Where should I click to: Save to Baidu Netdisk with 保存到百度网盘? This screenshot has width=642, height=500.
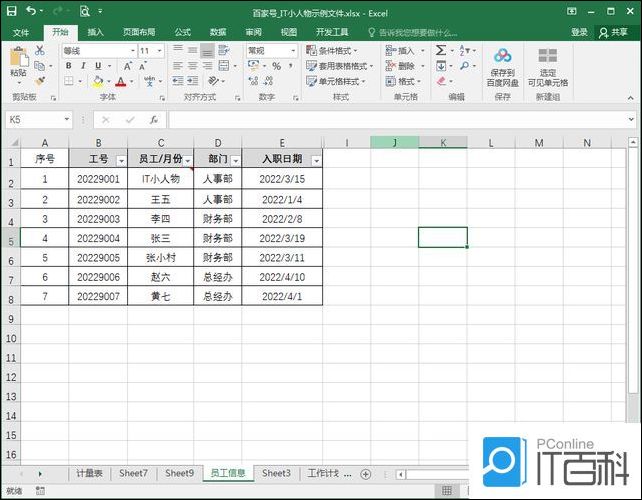point(502,68)
